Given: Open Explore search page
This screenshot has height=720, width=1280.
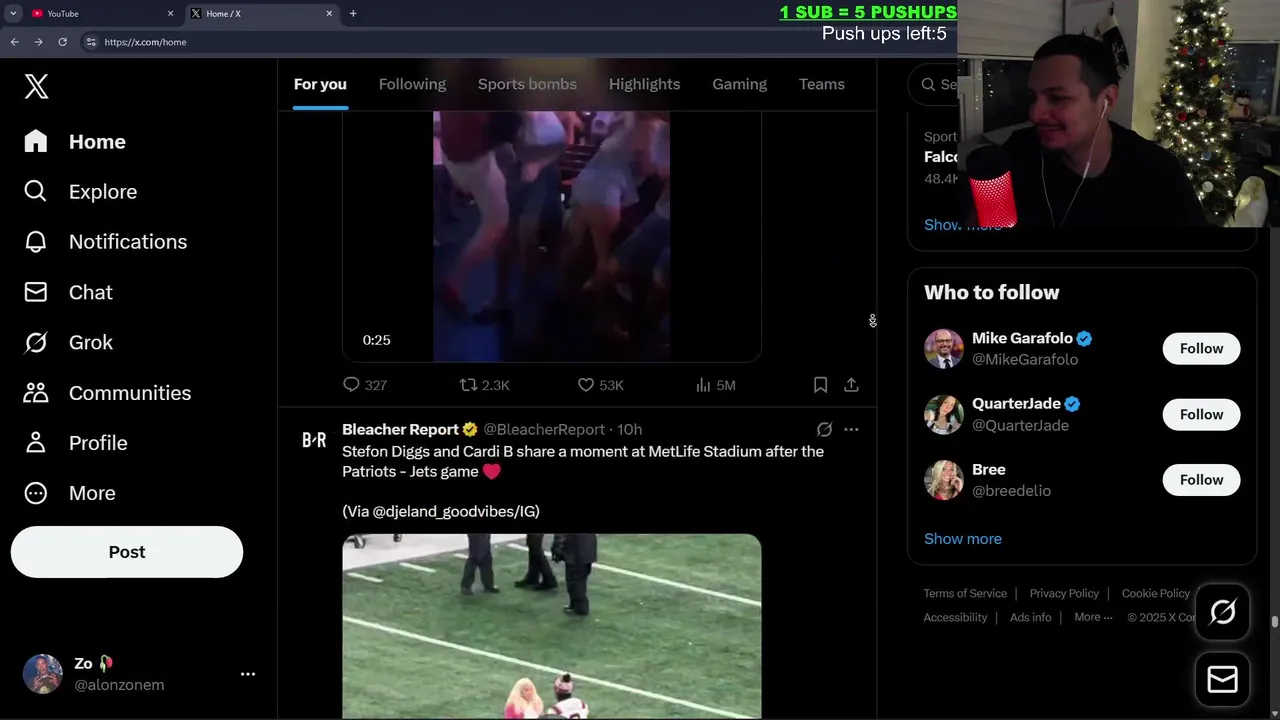Looking at the screenshot, I should 80,192.
